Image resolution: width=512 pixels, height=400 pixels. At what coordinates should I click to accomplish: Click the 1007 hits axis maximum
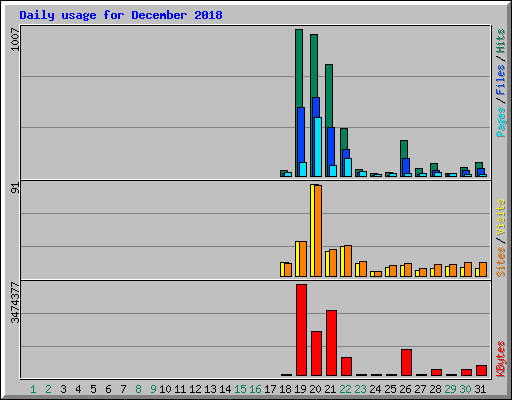15,40
